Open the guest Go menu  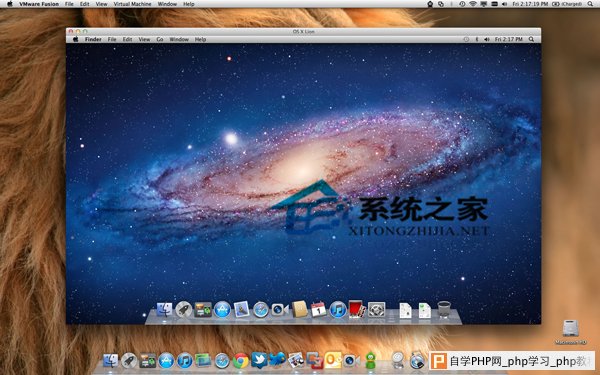point(160,39)
